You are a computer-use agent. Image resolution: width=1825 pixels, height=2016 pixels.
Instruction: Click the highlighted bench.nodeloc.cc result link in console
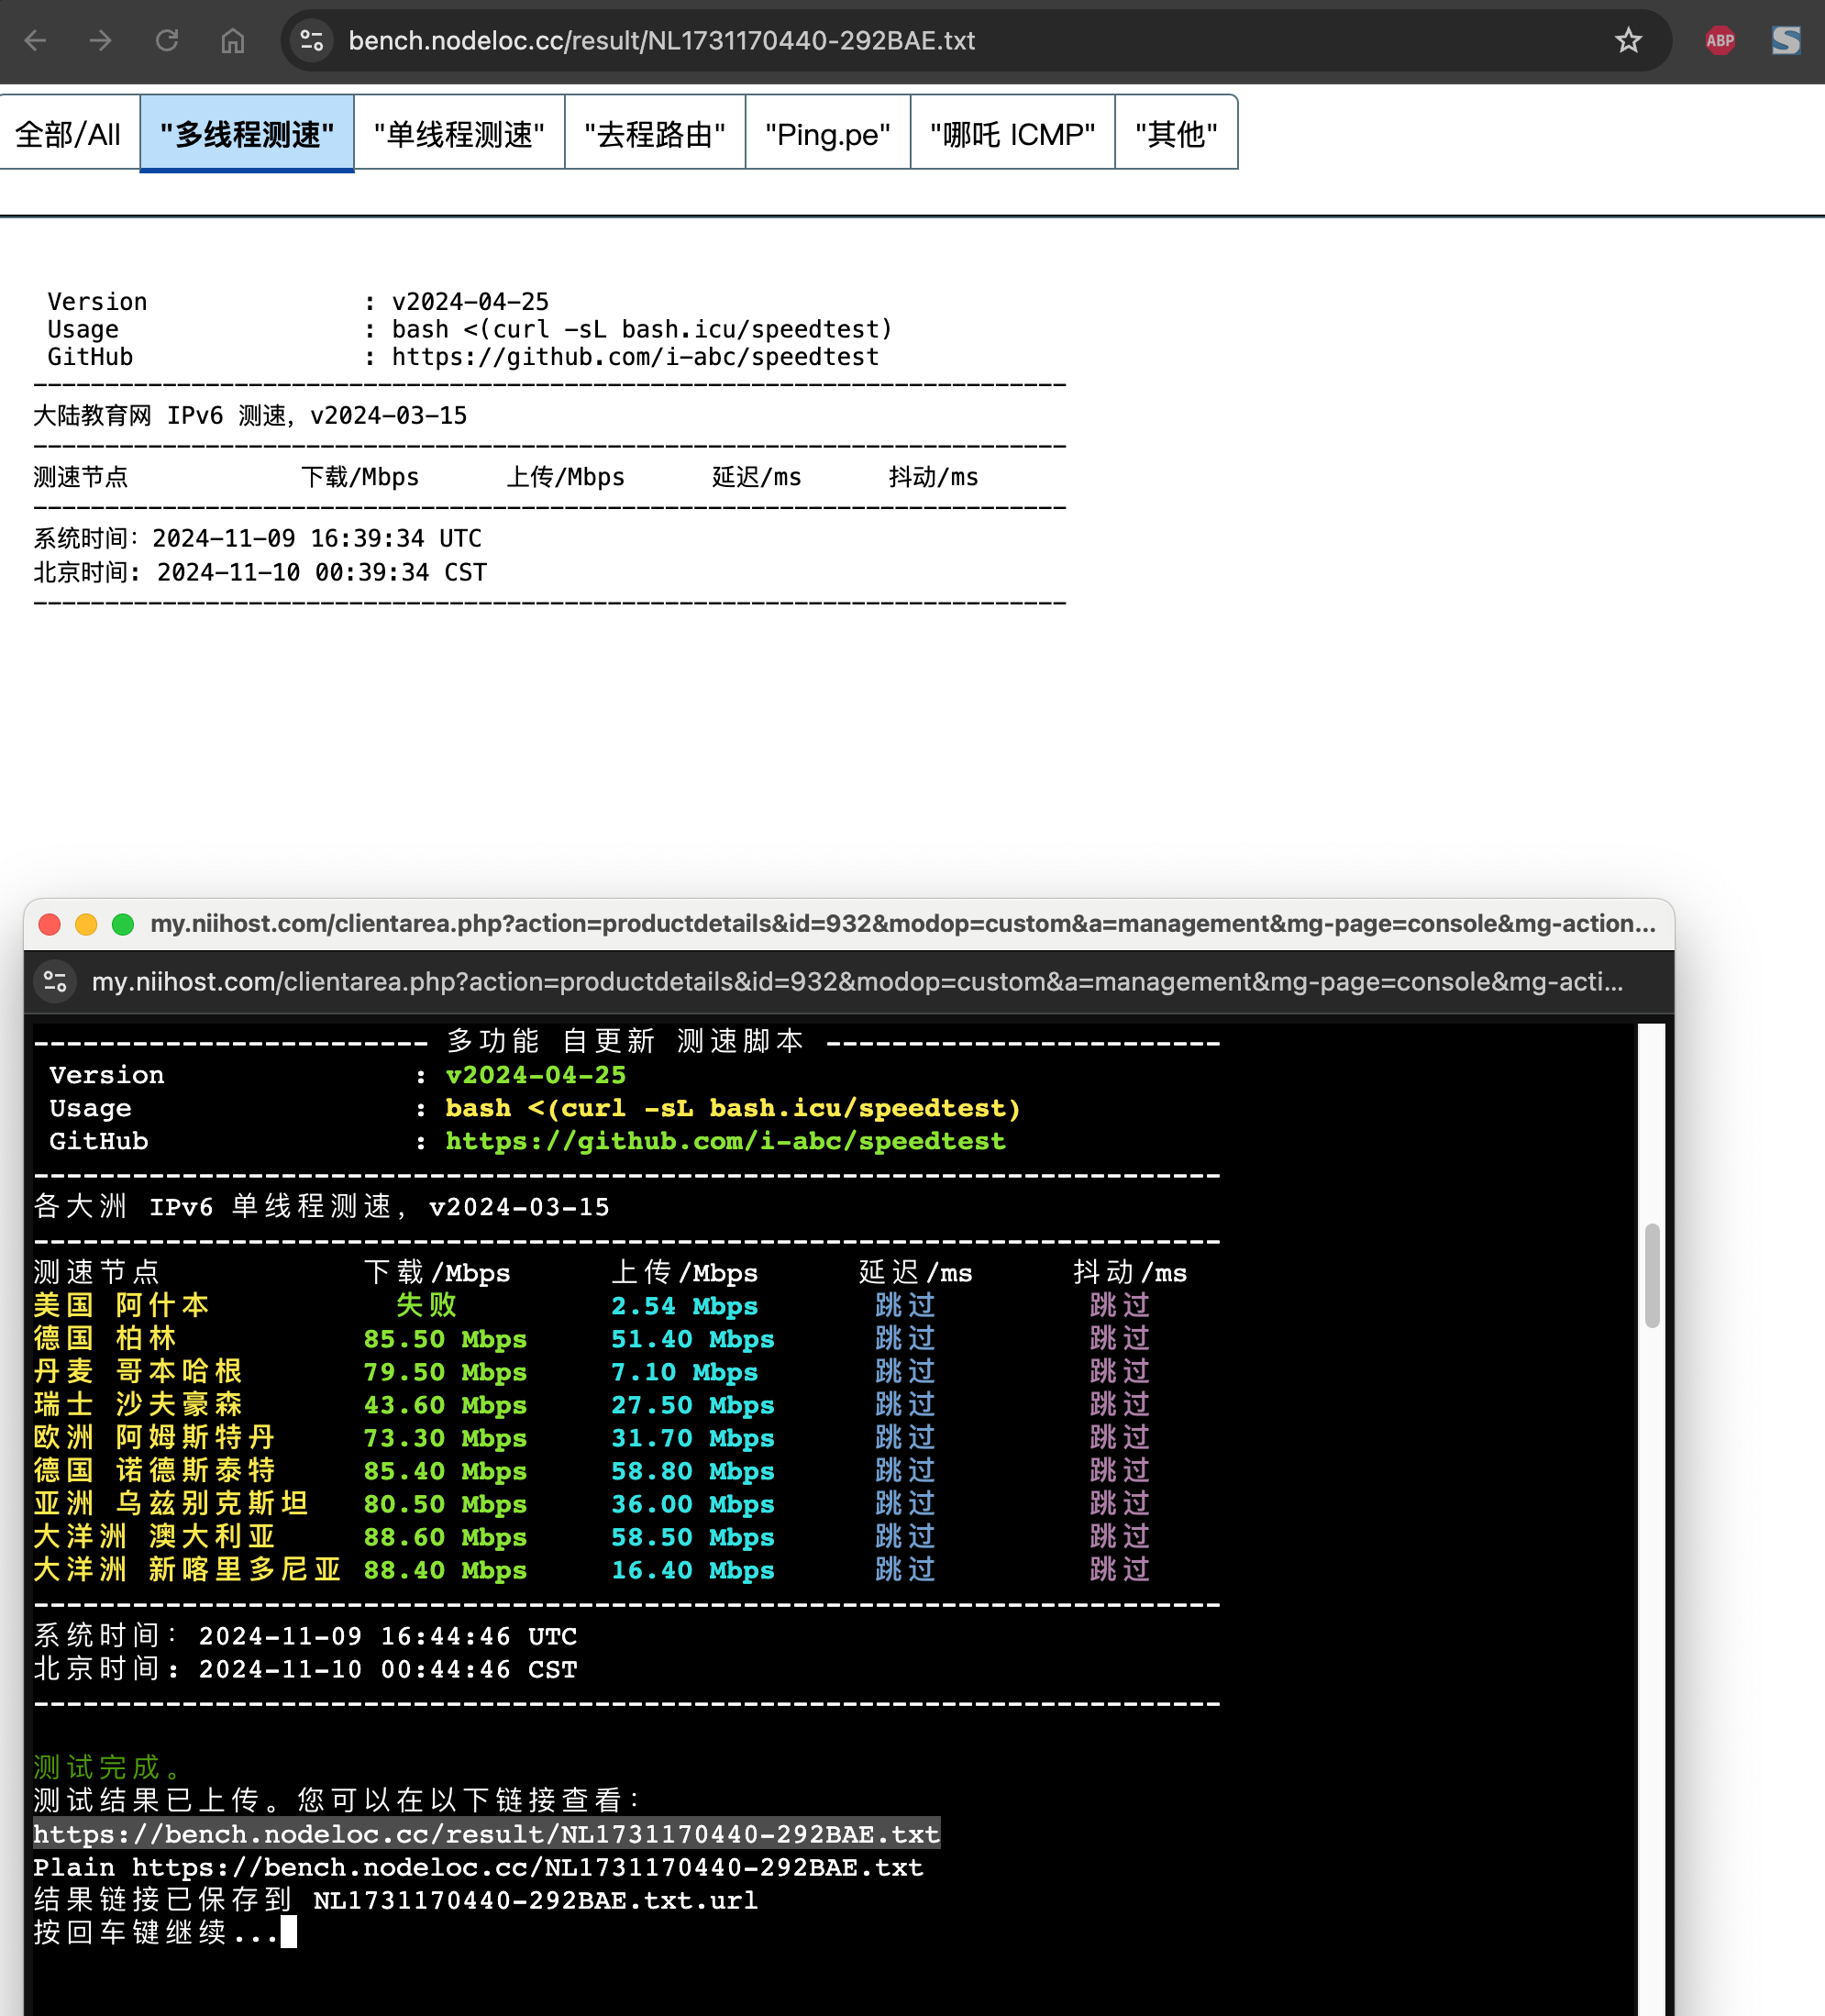pyautogui.click(x=486, y=1834)
